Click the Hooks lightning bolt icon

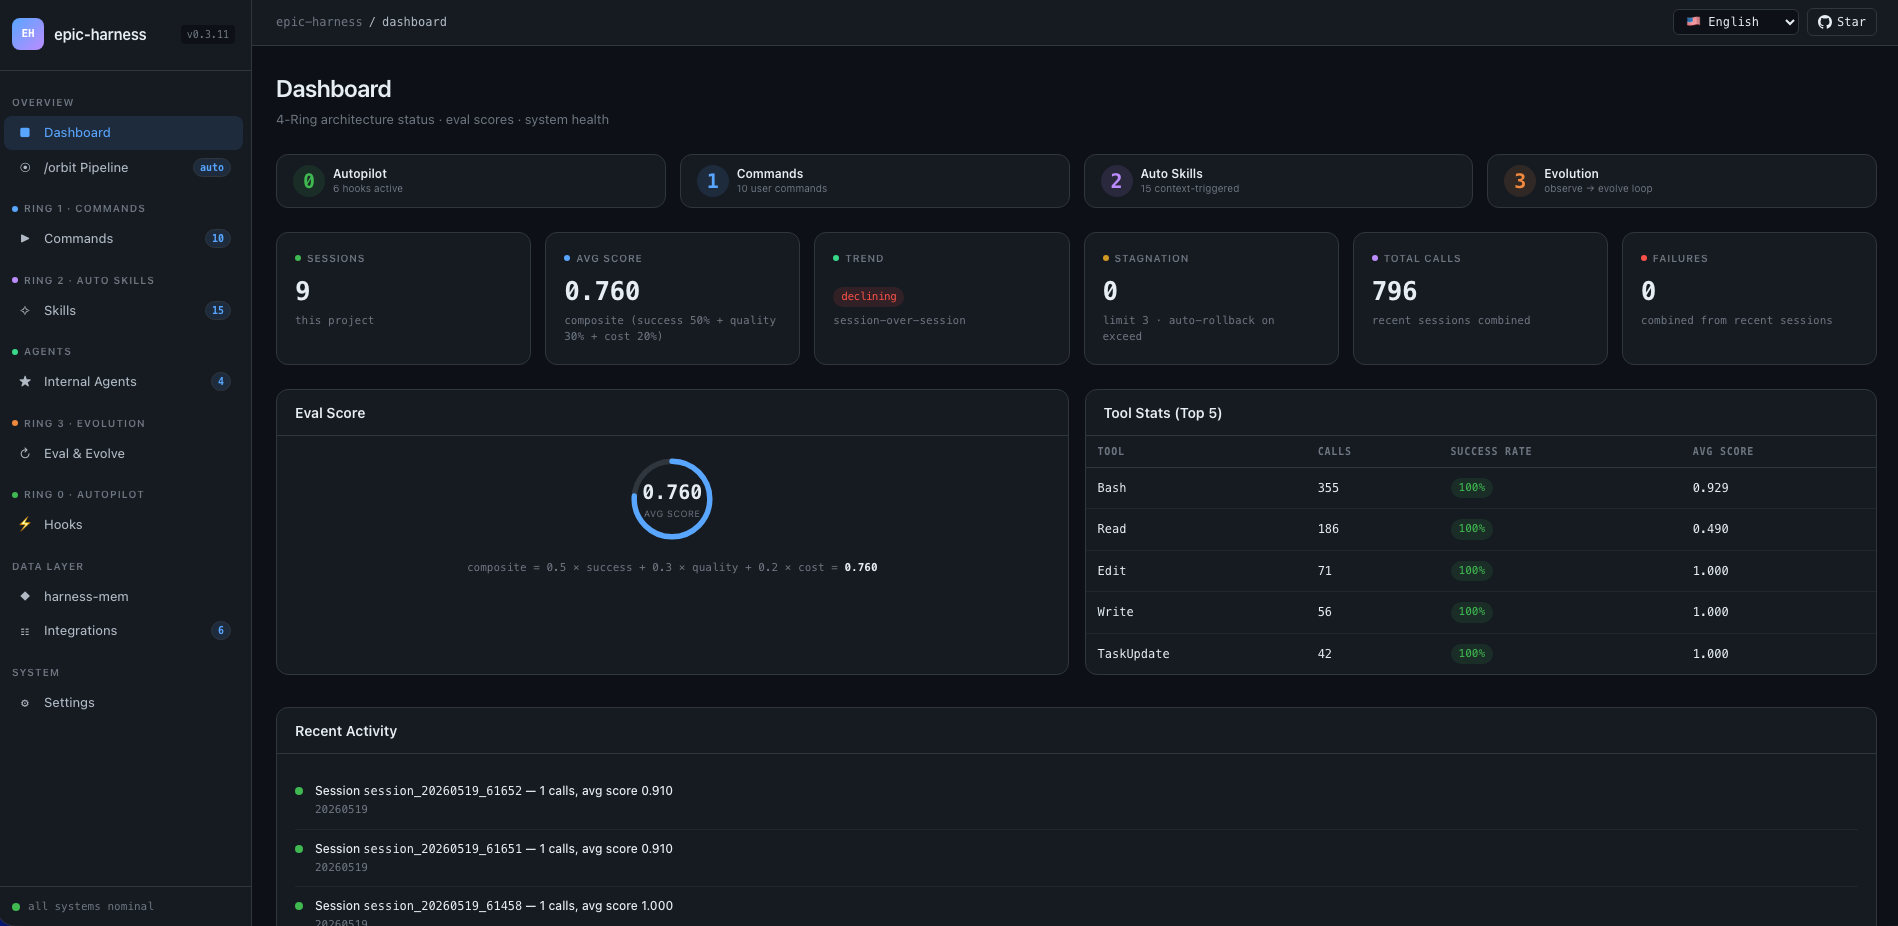25,525
